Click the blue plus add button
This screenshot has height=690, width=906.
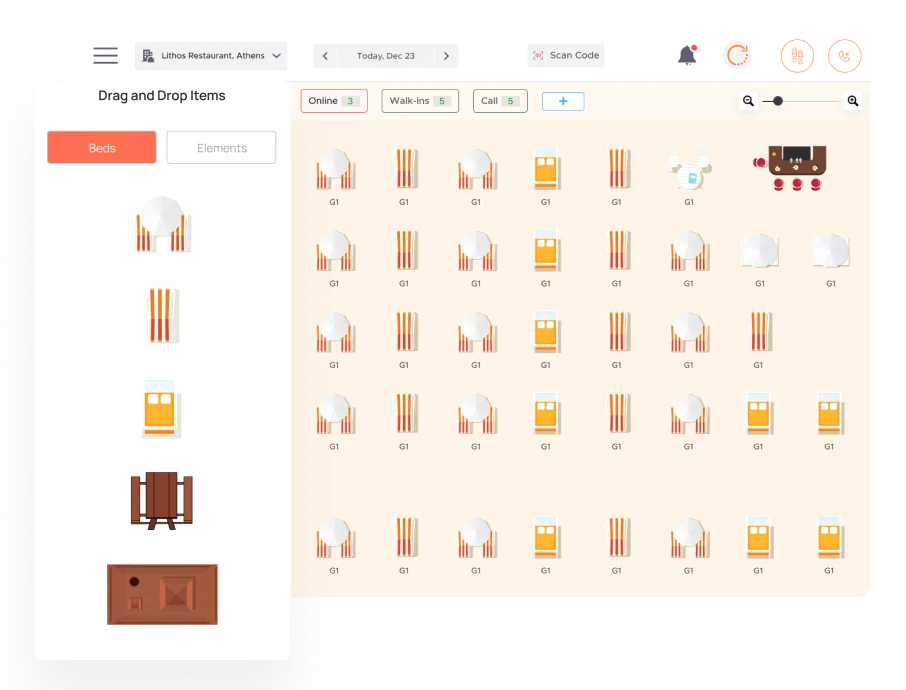563,101
